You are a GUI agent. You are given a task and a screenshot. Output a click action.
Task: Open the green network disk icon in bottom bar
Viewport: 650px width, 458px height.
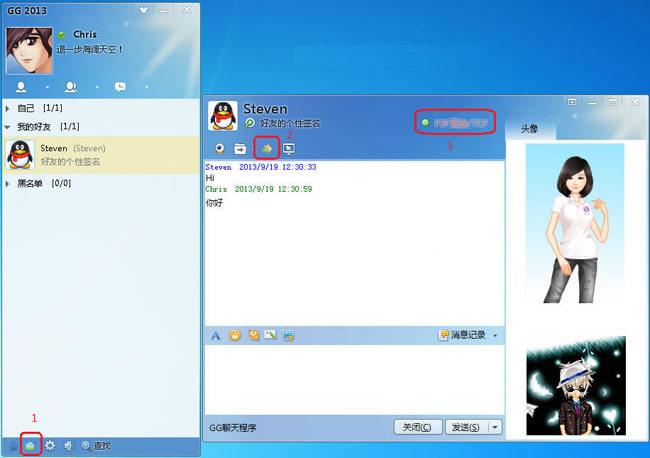30,446
